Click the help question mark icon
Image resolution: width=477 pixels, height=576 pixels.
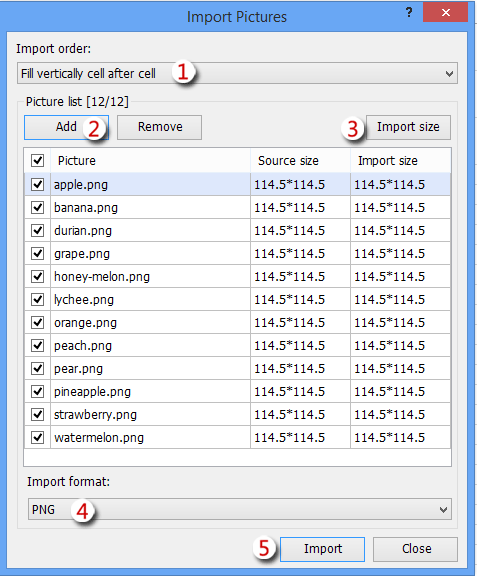tap(409, 12)
